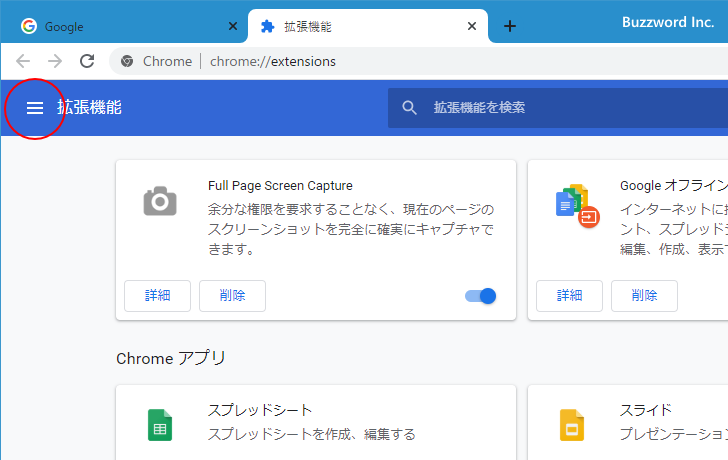Image resolution: width=728 pixels, height=460 pixels.
Task: Click the スプレッドシートを作成、編集する description
Action: [x=312, y=434]
